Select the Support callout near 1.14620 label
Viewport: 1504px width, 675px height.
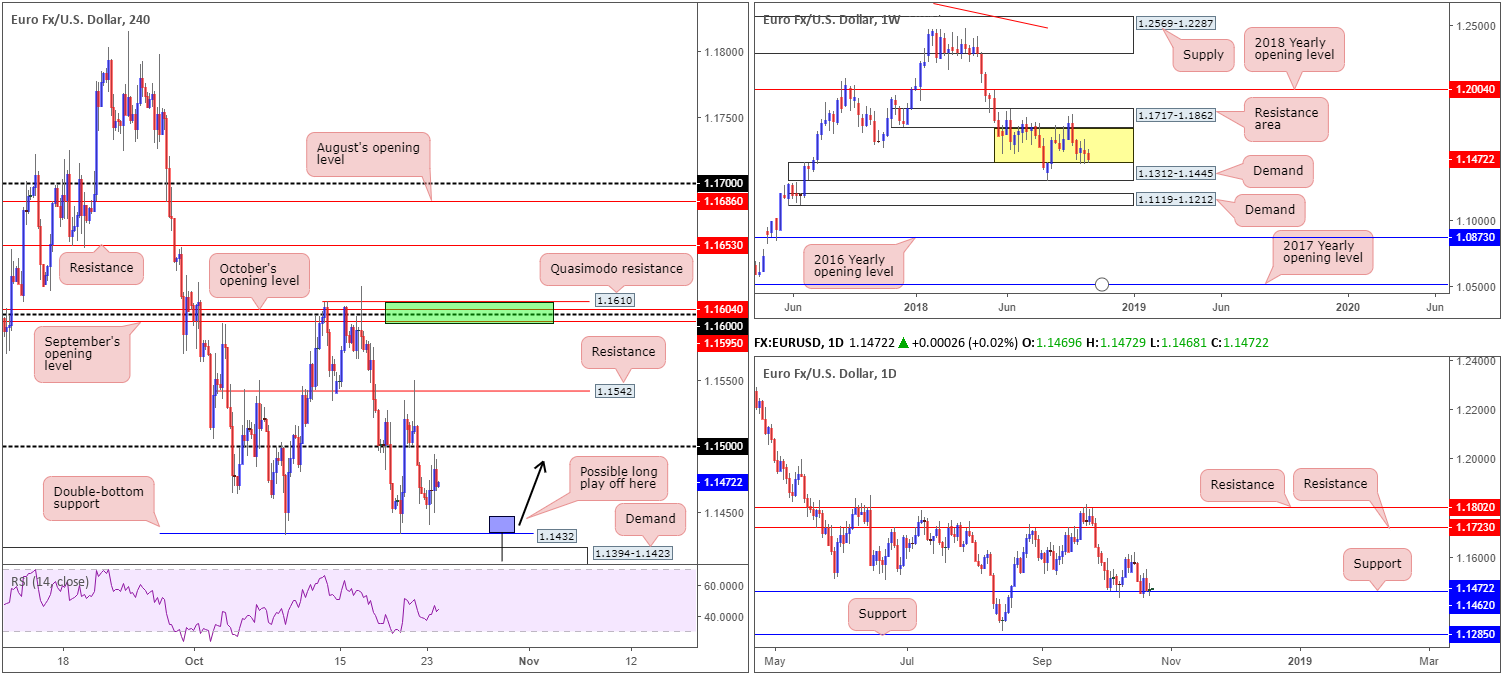(1377, 563)
